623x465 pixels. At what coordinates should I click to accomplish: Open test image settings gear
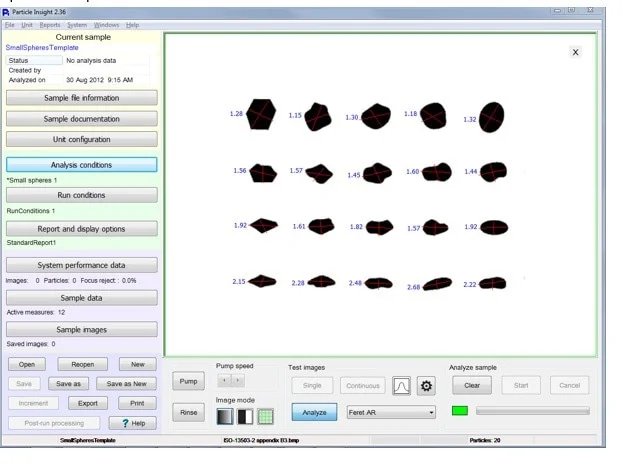(x=426, y=385)
